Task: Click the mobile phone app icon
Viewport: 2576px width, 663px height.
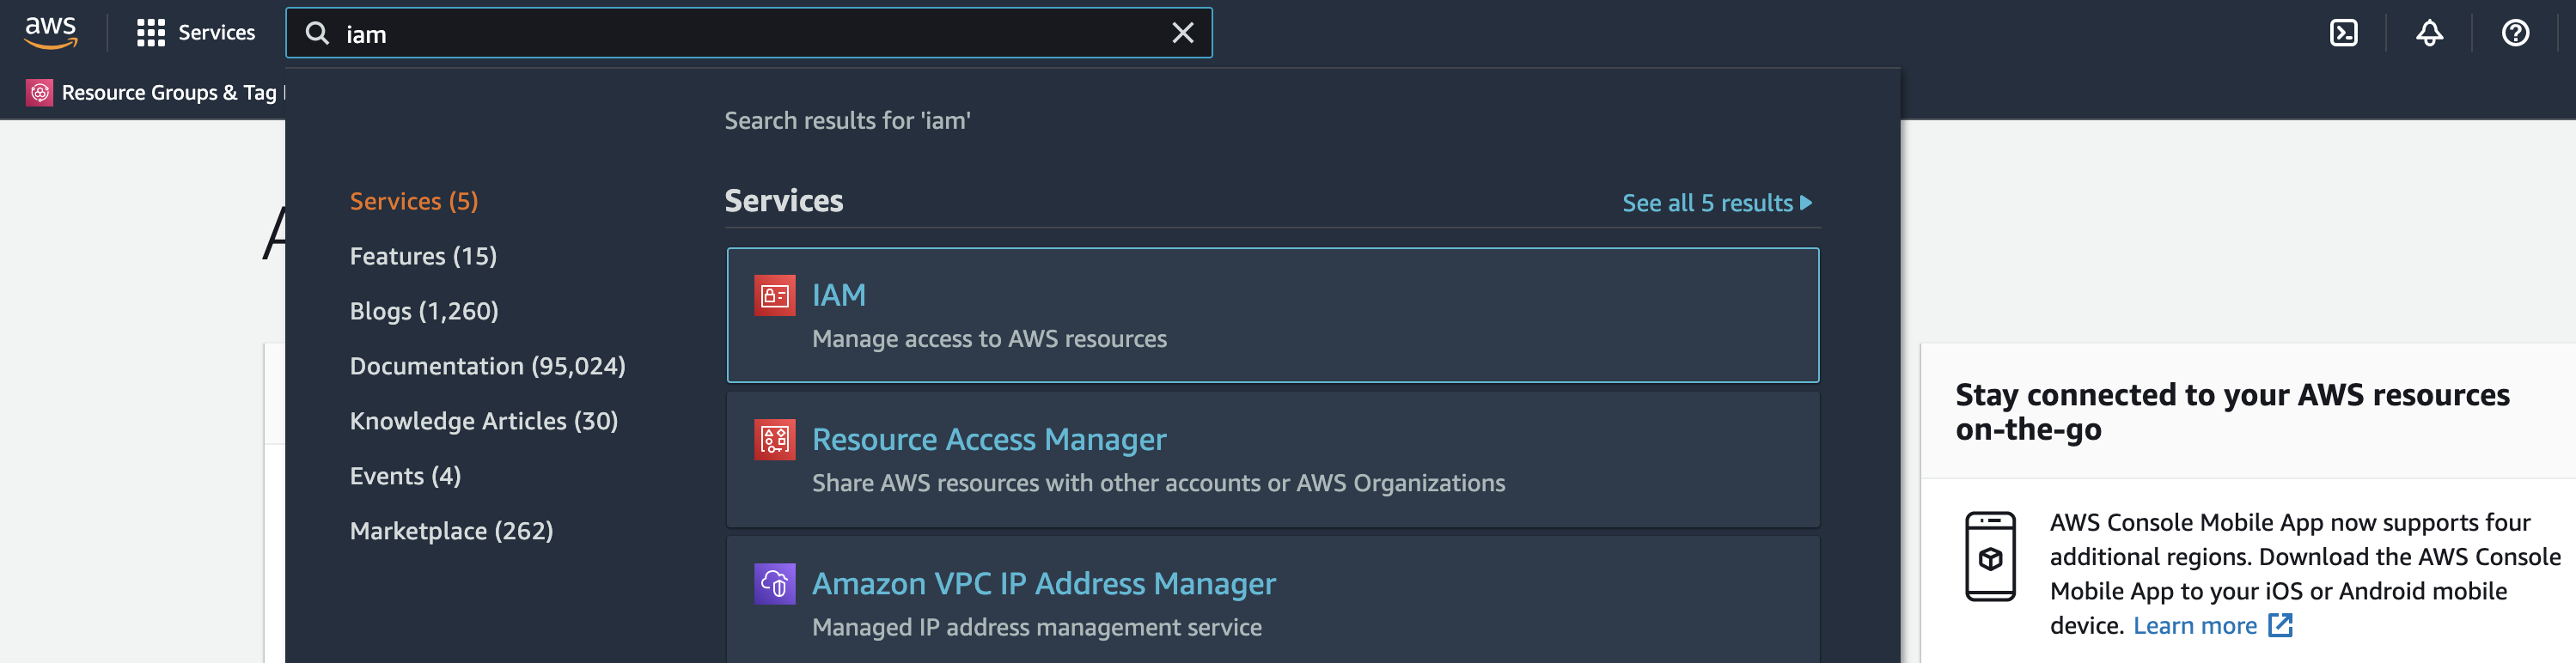Action: click(1990, 556)
